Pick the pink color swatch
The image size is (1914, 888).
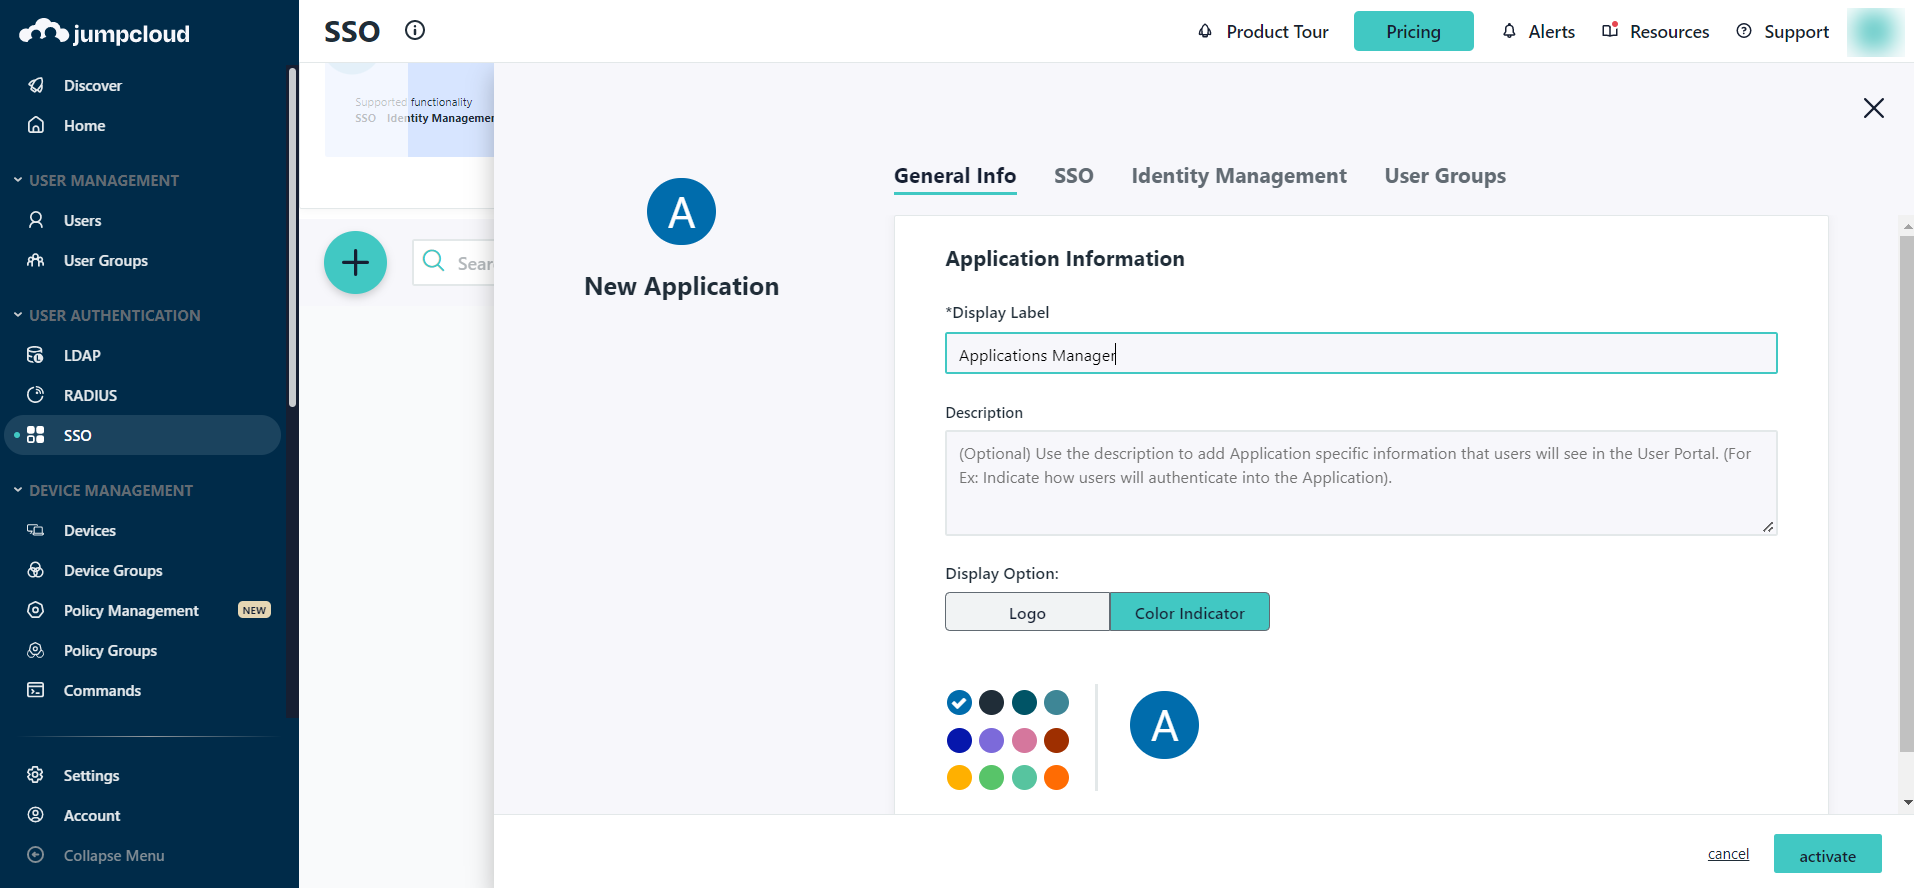coord(1024,740)
